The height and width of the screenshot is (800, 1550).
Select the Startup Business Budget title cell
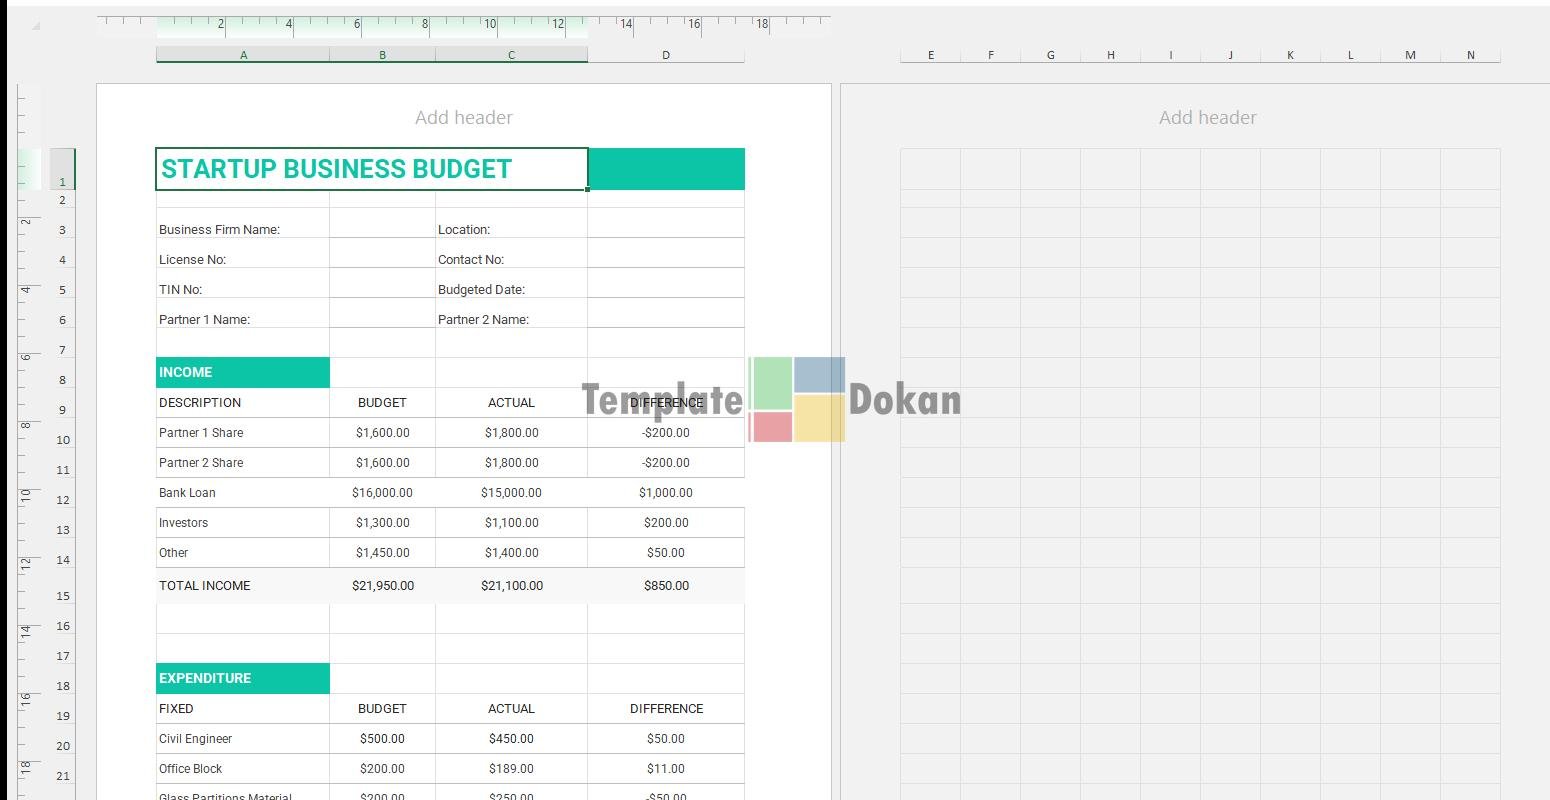tap(371, 169)
